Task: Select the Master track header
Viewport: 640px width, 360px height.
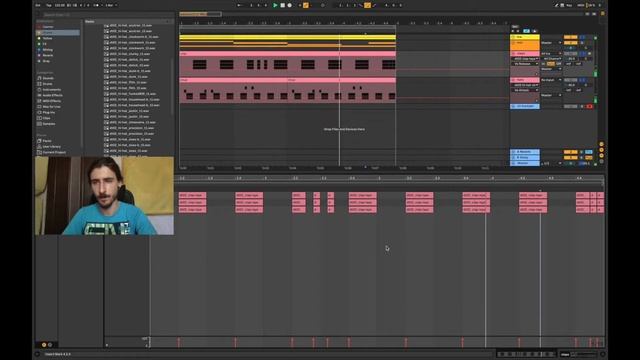Action: pos(524,163)
